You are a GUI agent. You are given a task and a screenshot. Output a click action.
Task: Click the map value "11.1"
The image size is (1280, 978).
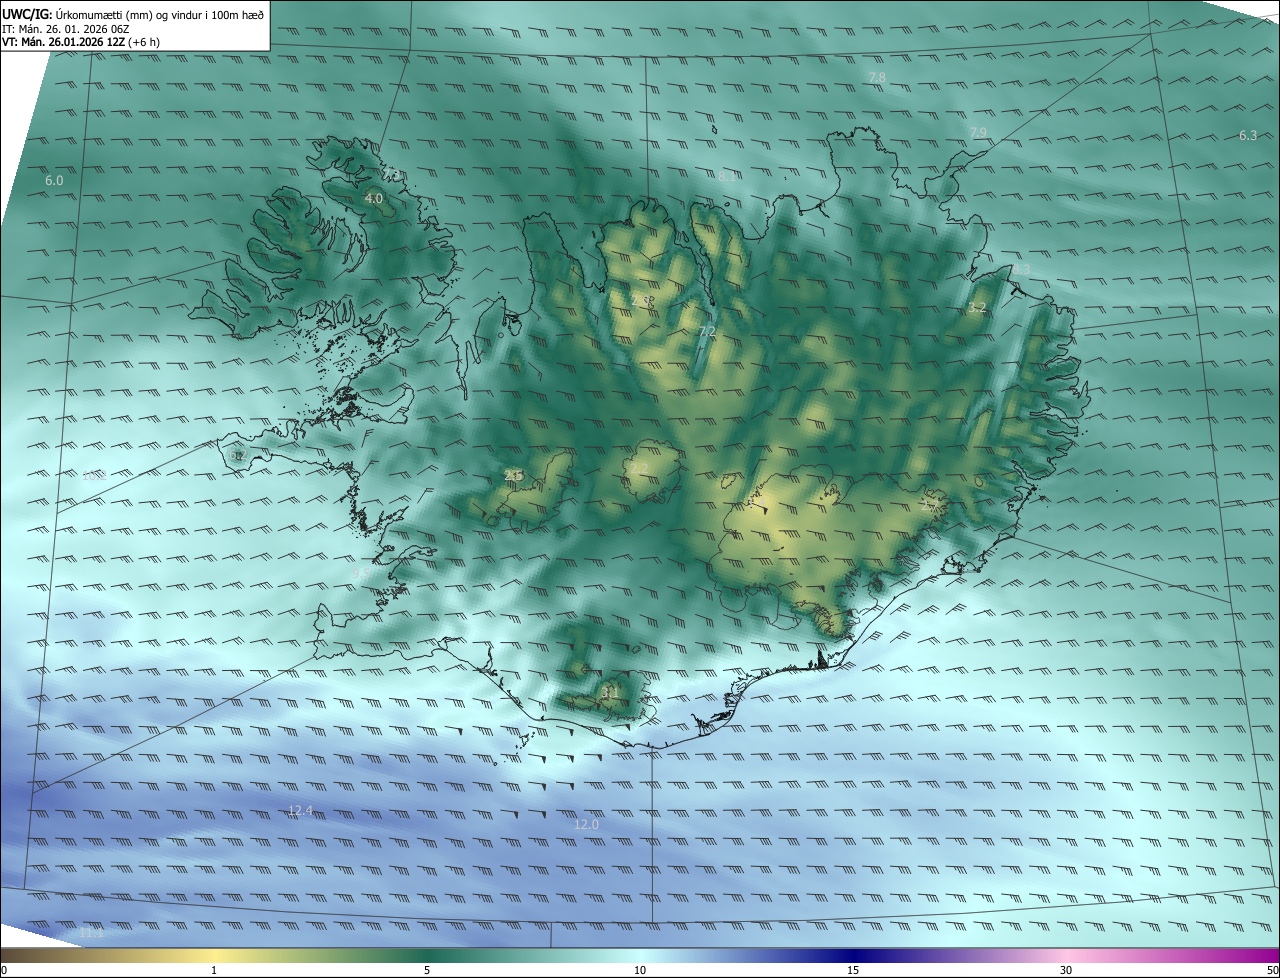click(x=91, y=933)
